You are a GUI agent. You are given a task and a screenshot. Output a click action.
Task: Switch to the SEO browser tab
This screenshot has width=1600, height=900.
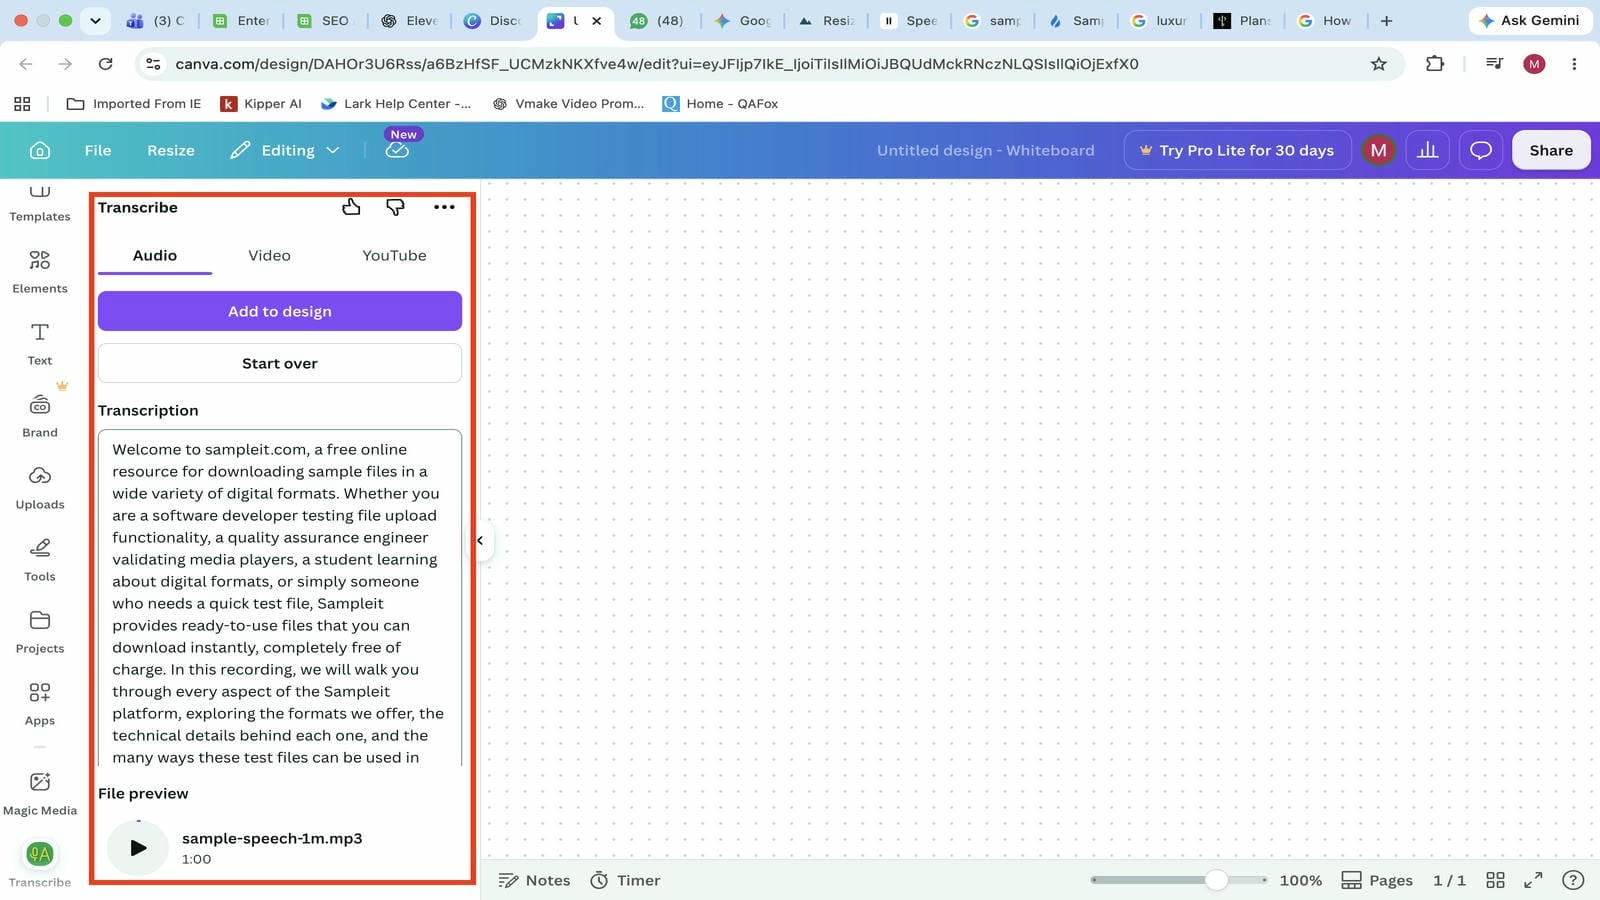point(325,20)
